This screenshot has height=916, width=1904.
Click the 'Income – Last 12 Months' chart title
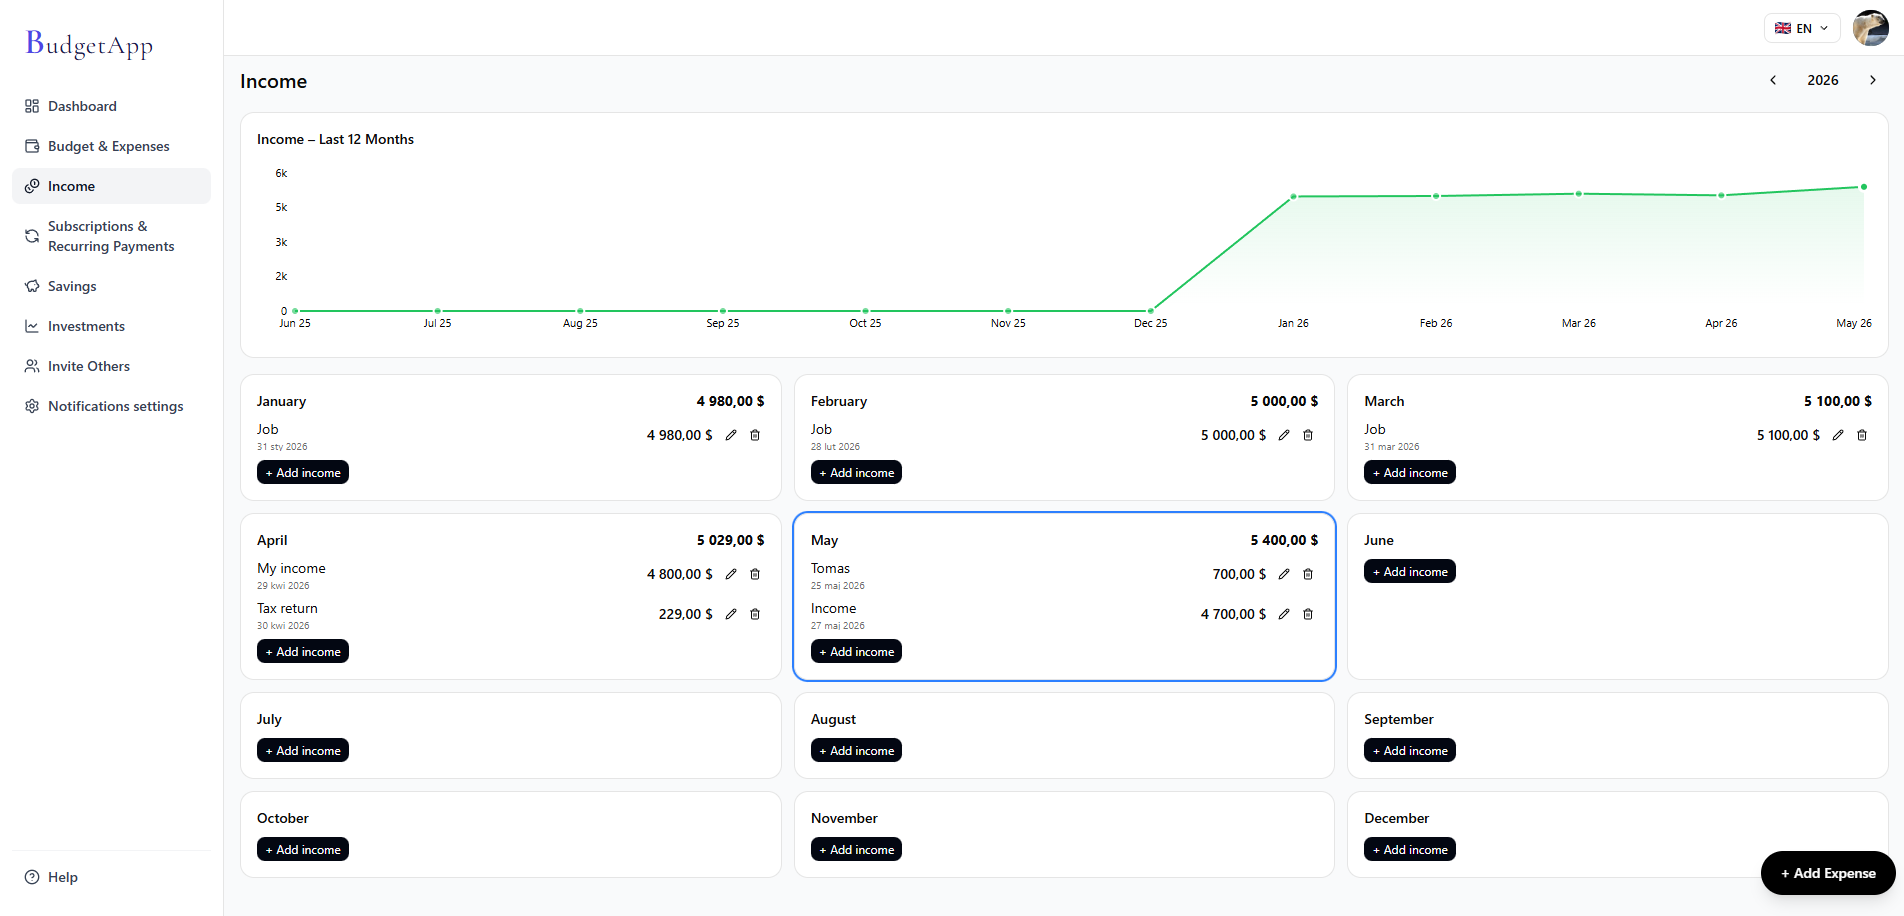(335, 139)
